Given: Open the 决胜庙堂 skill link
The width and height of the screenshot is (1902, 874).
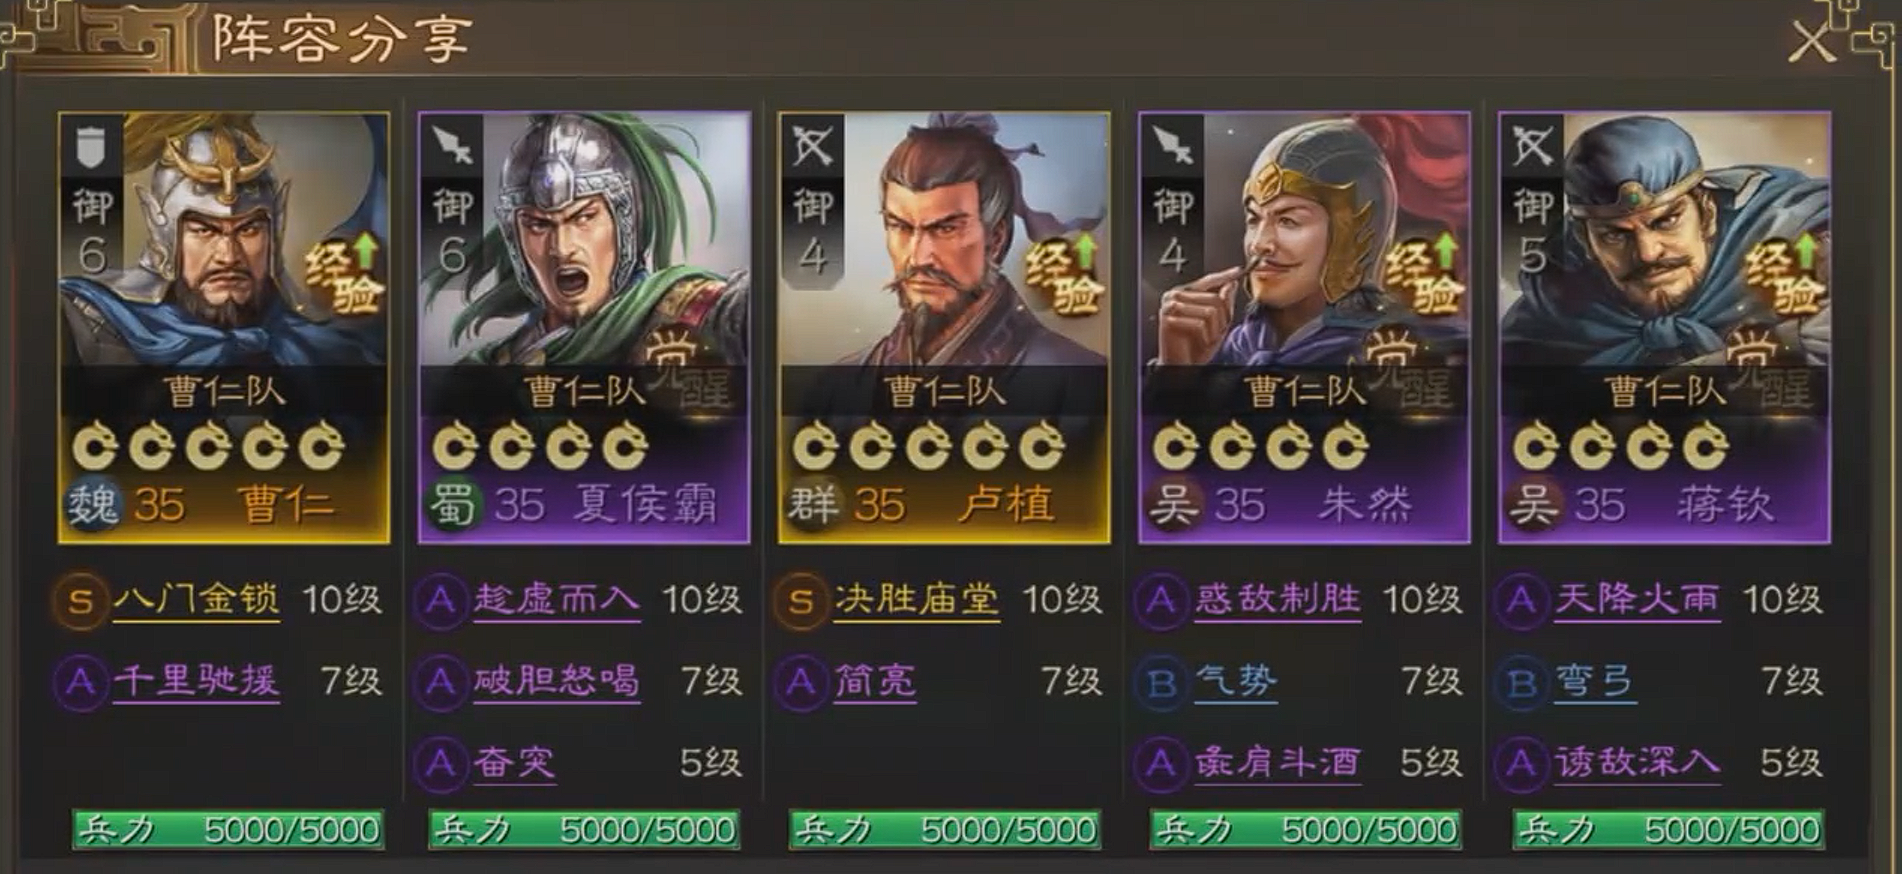Looking at the screenshot, I should click(x=916, y=600).
